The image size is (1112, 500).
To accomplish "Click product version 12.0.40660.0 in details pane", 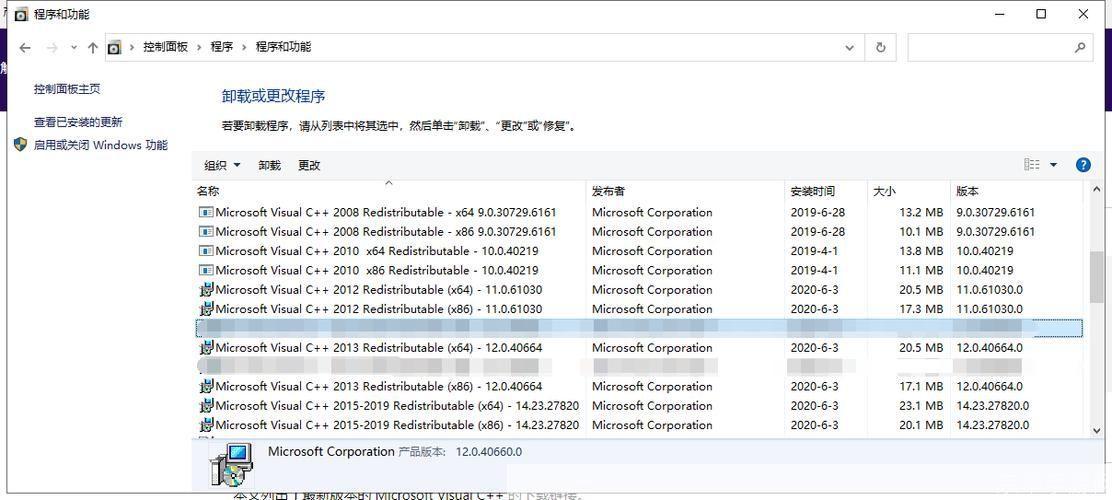I will pos(489,452).
